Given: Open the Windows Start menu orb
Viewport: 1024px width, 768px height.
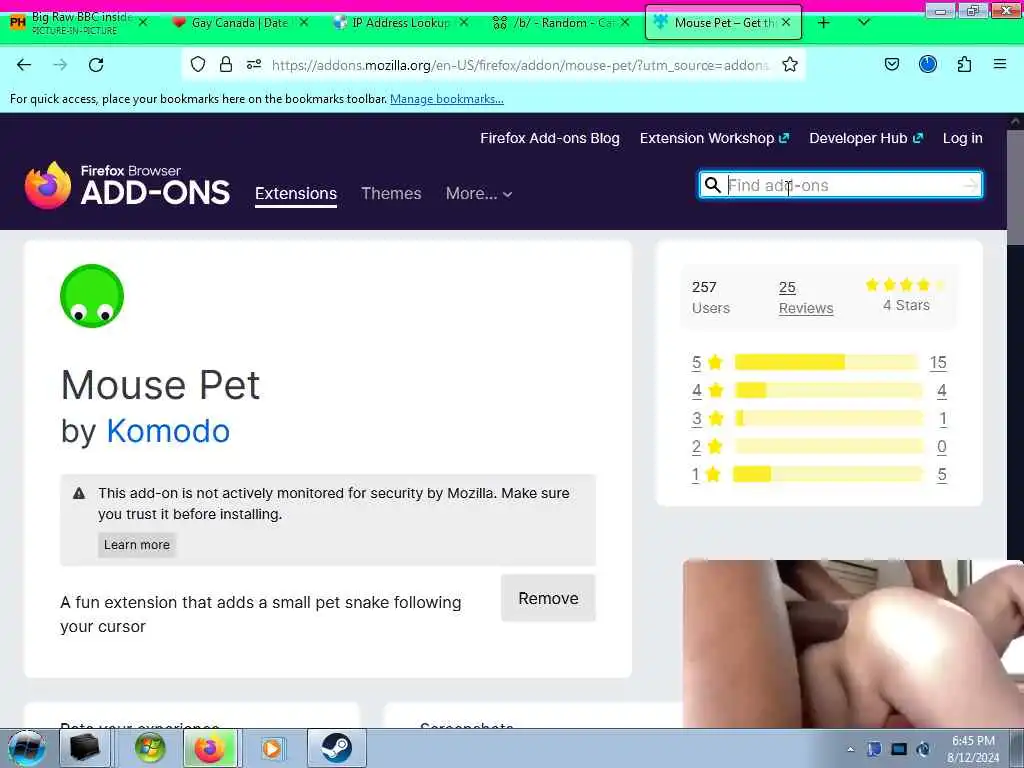Looking at the screenshot, I should pos(27,748).
